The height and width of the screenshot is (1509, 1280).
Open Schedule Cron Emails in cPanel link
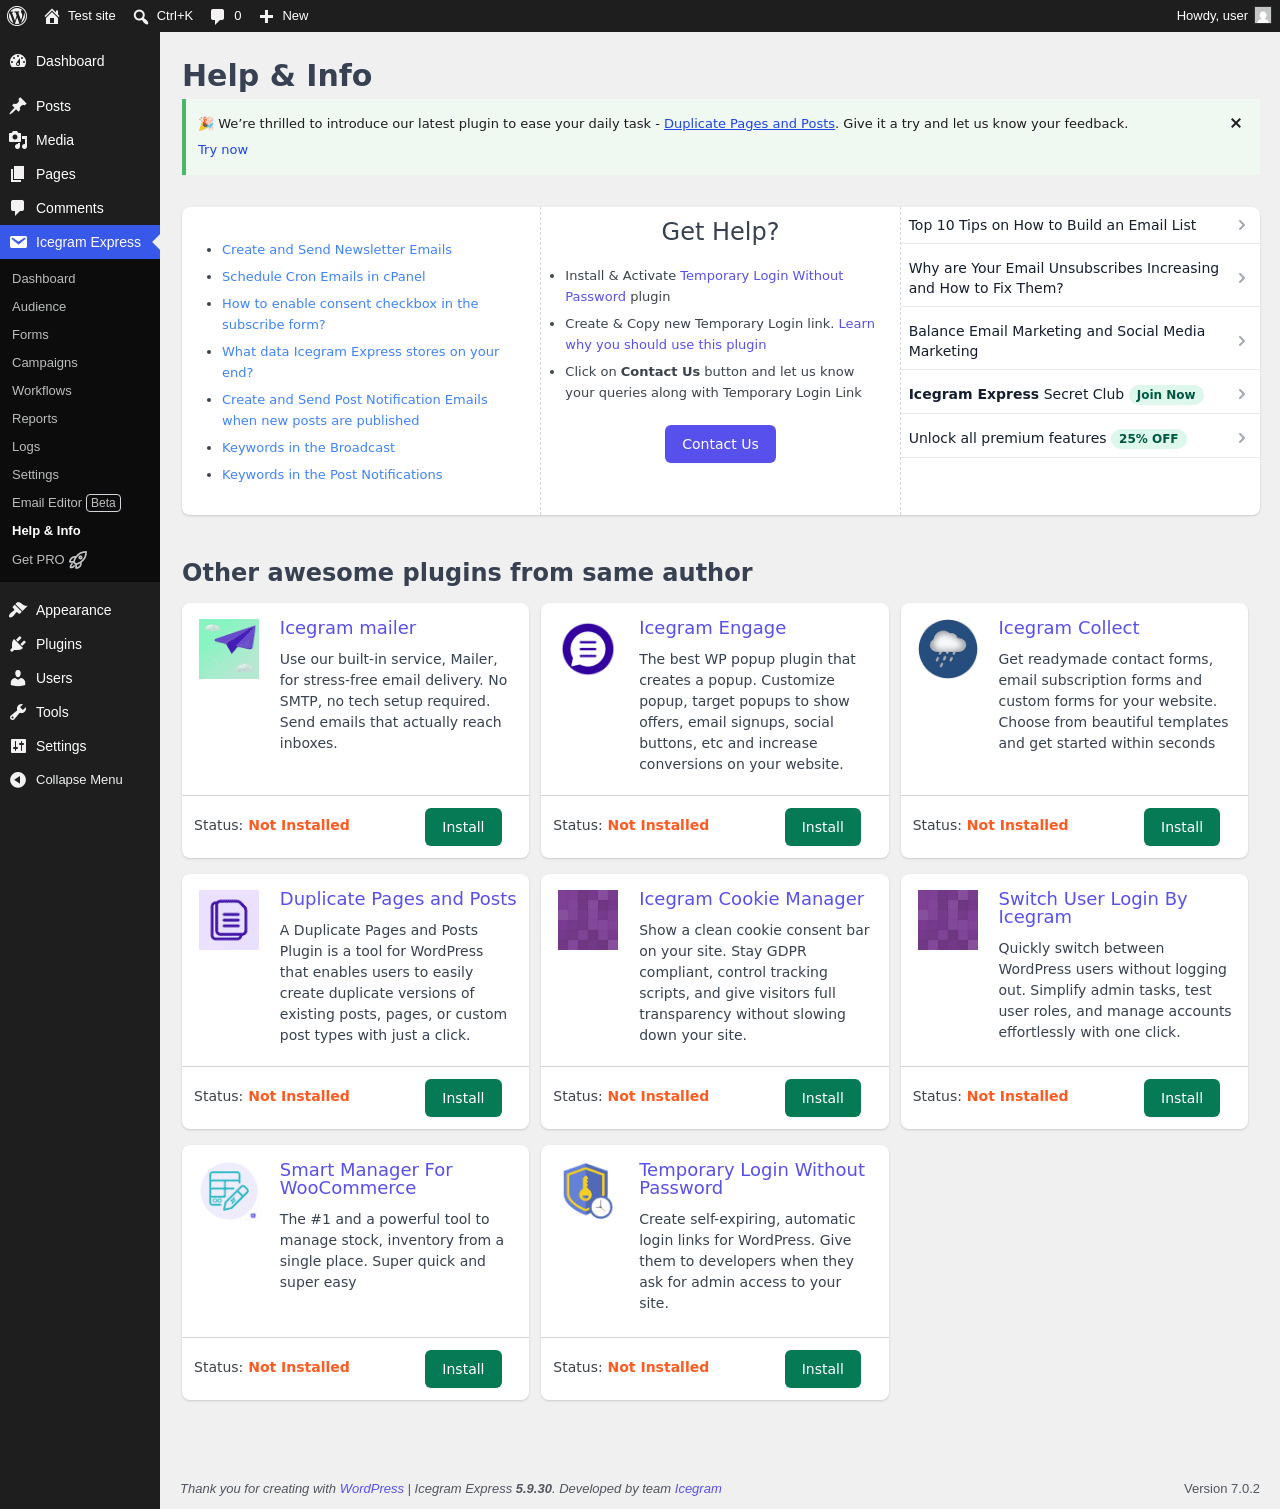click(x=324, y=277)
